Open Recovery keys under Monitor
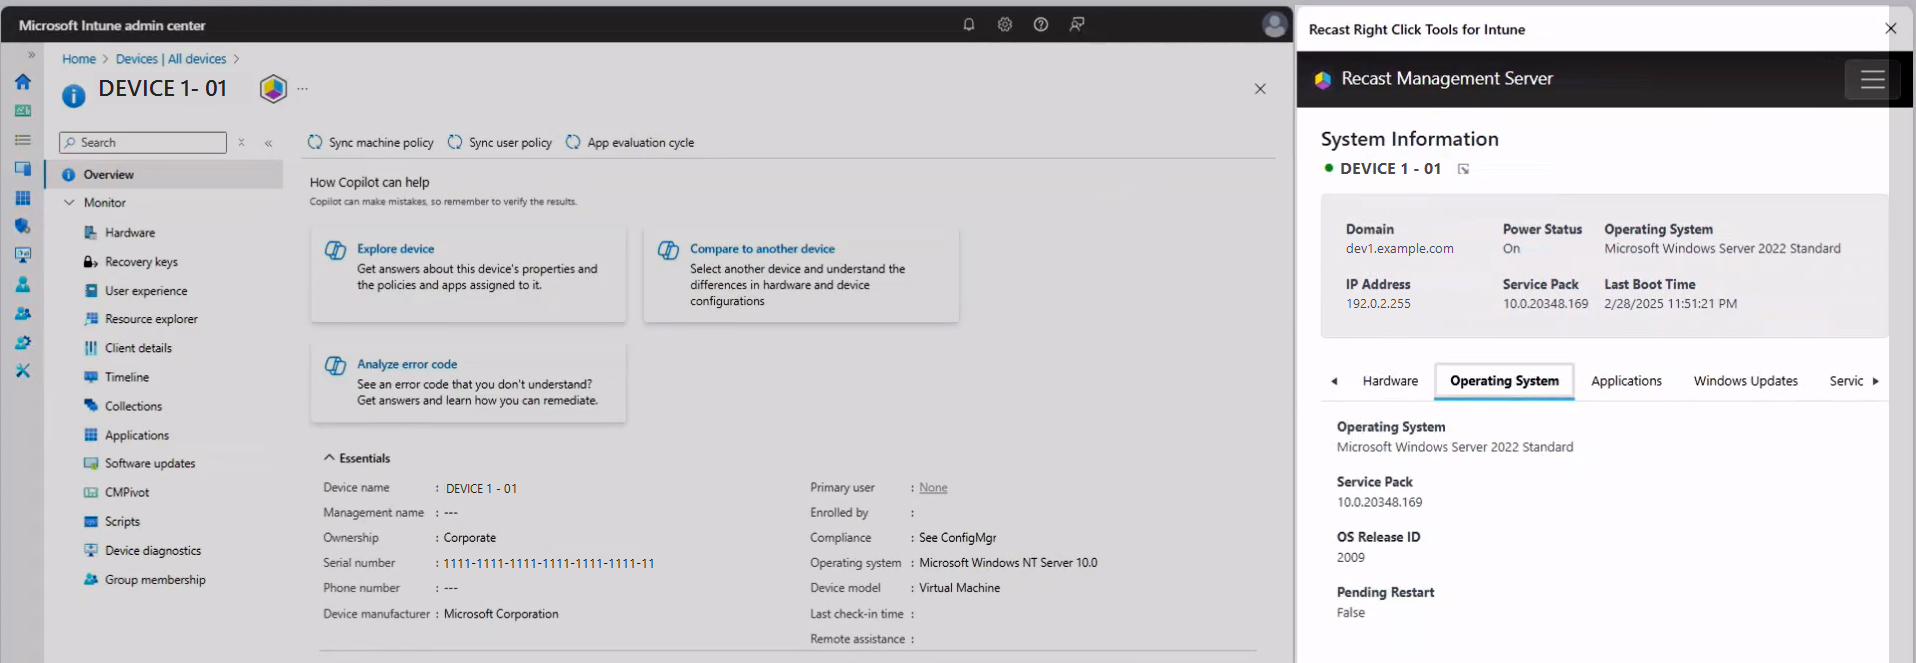This screenshot has height=663, width=1916. click(141, 262)
